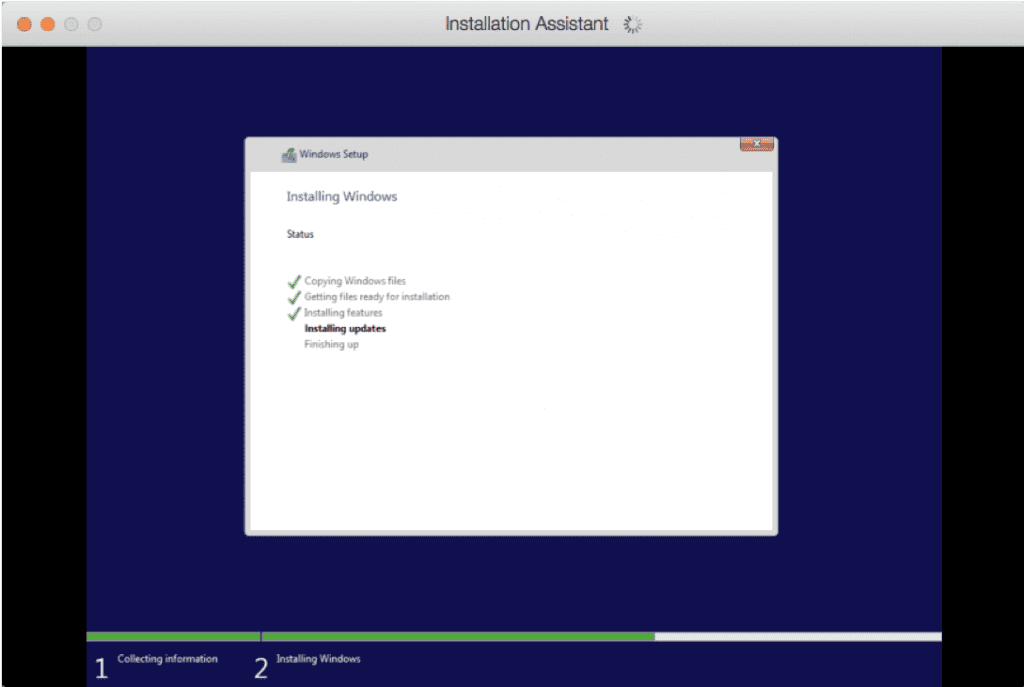Click the first disabled gray titlebar button
The width and height of the screenshot is (1024, 687).
71,24
